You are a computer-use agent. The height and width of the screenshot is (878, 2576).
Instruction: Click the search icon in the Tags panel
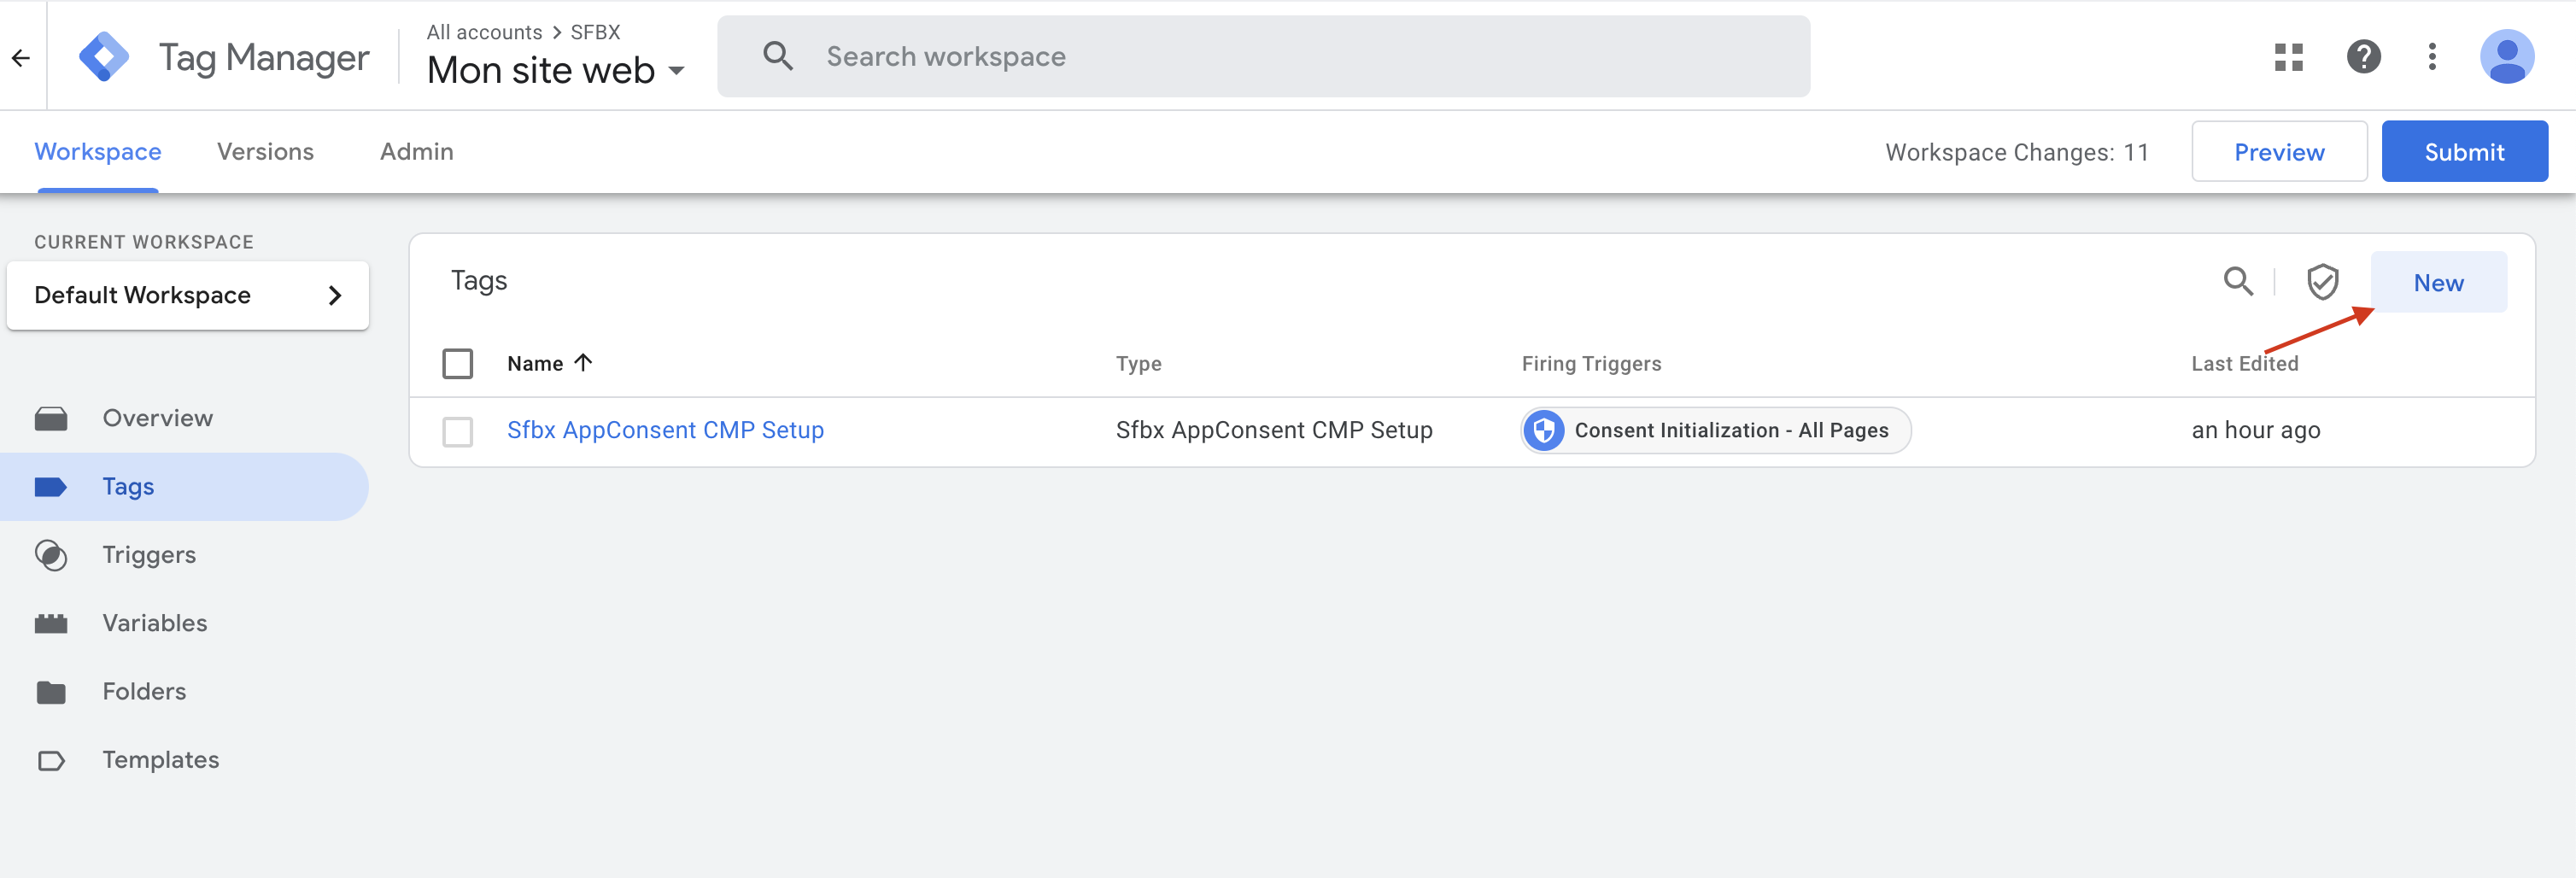coord(2239,282)
